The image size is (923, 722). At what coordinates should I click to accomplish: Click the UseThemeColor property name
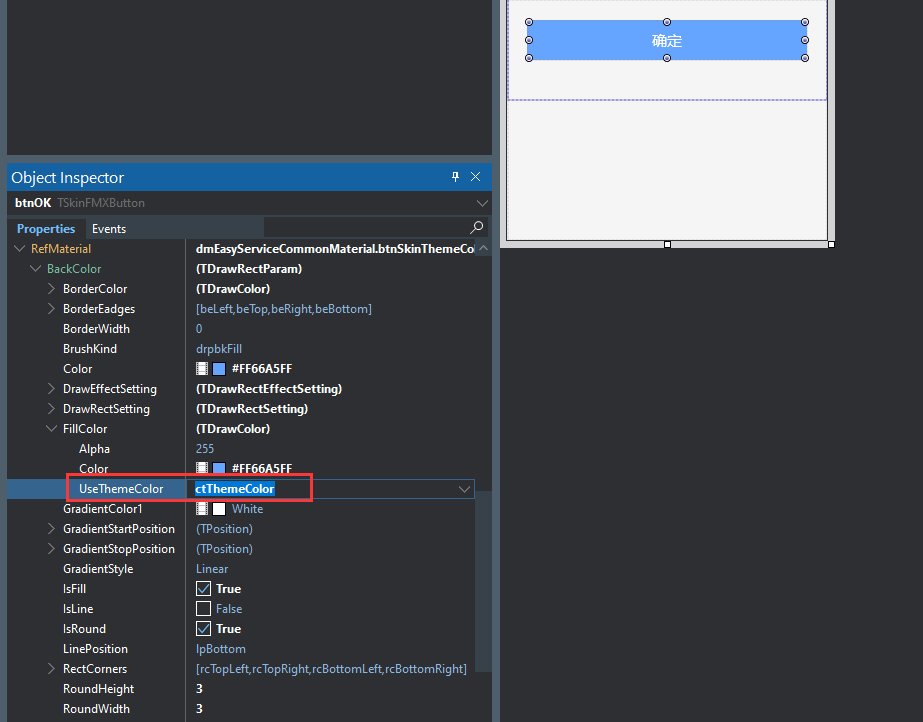121,489
